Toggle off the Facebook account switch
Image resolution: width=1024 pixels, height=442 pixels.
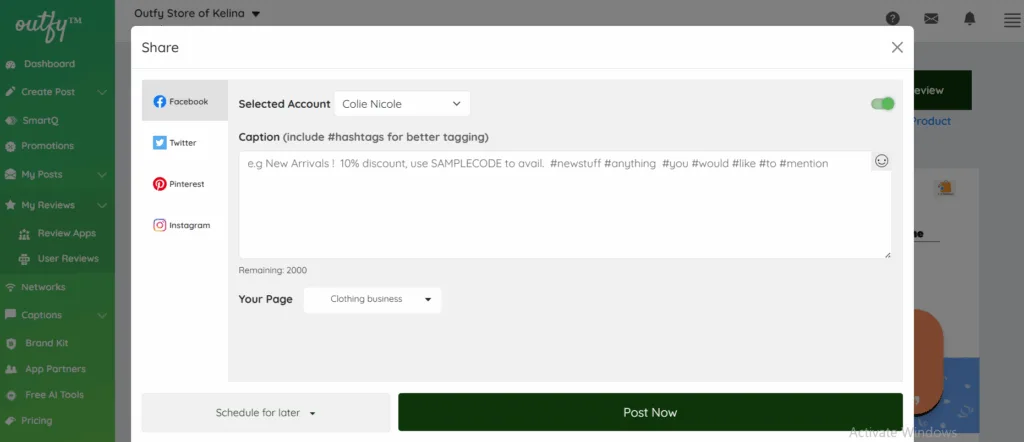click(x=882, y=104)
